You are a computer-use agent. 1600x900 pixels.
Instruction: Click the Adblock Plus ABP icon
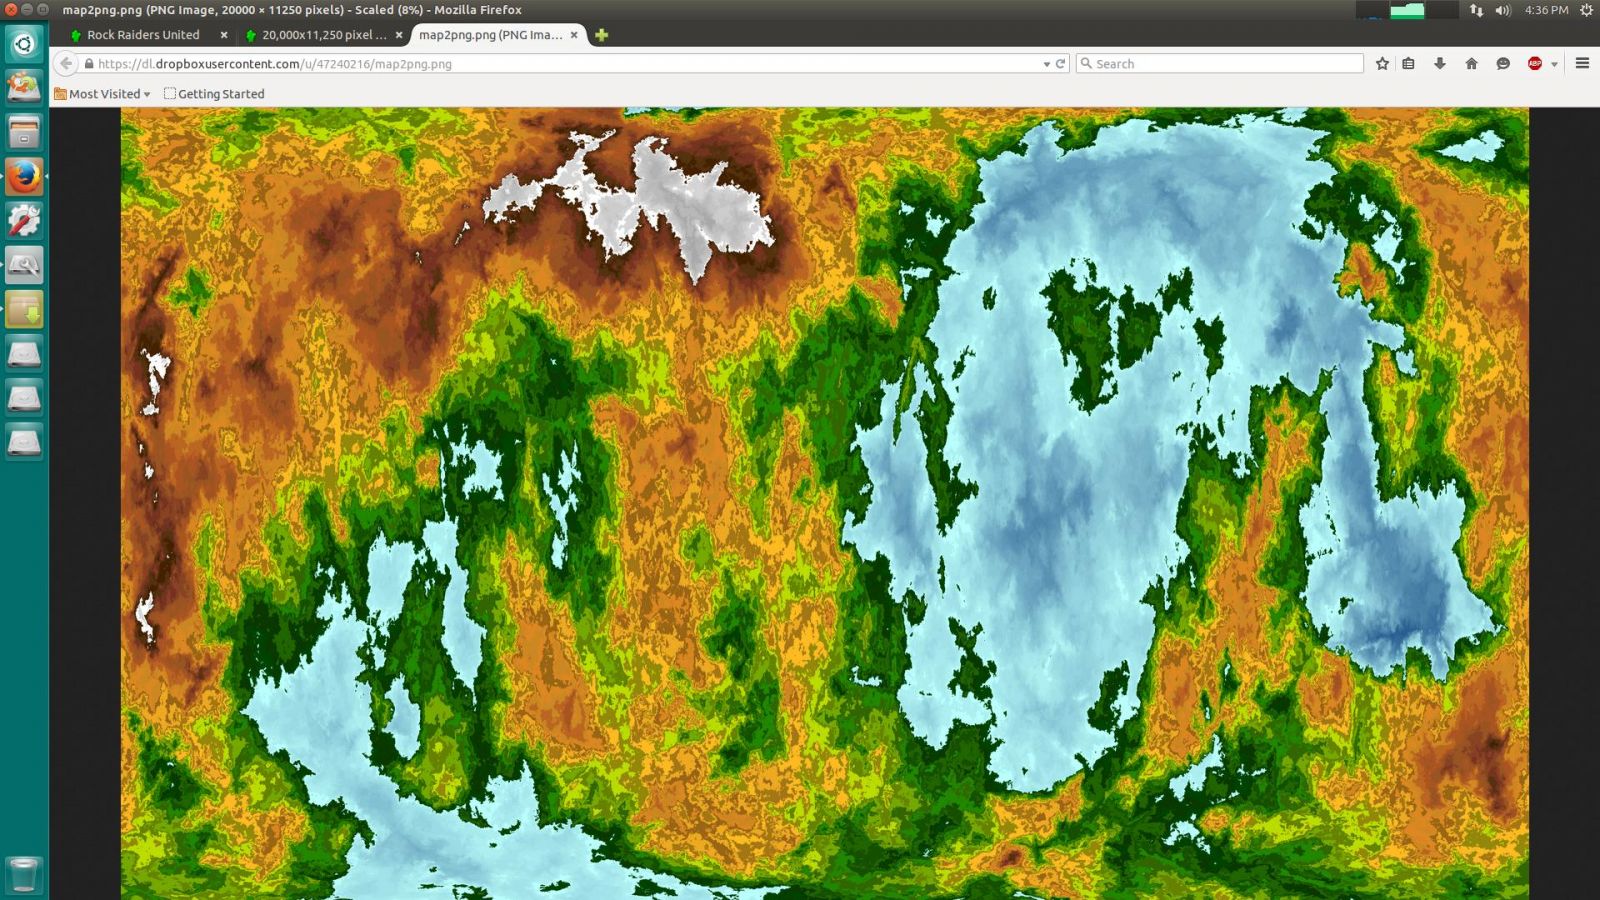1535,63
